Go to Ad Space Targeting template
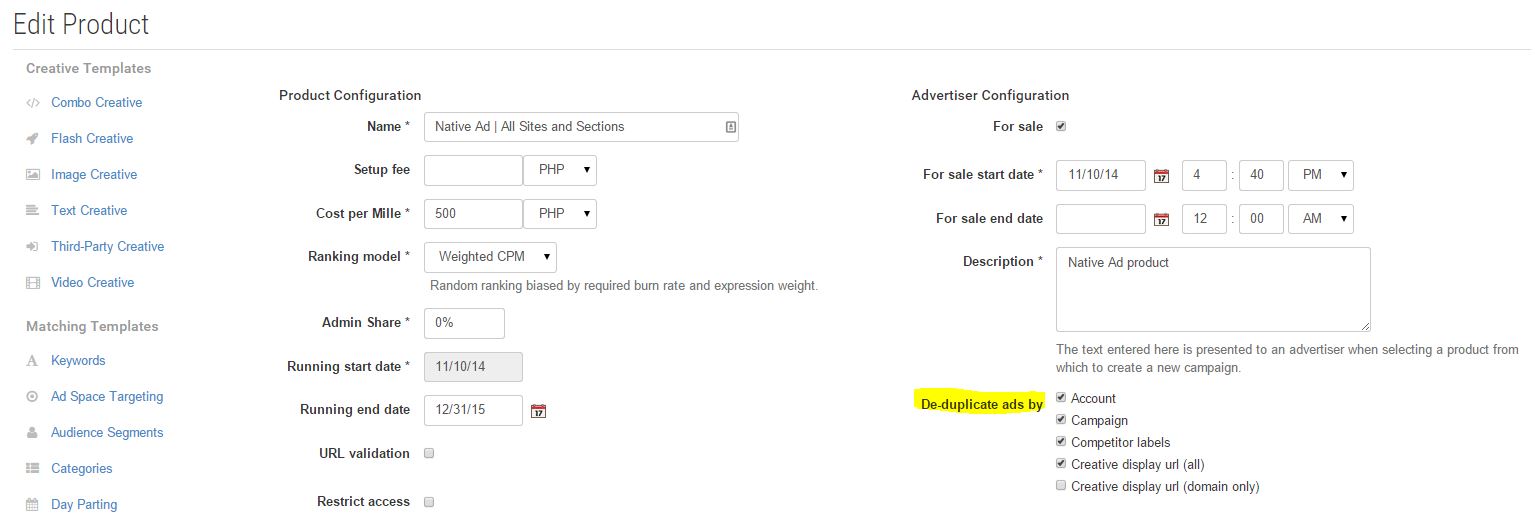Screen dimensions: 1535x527 107,396
